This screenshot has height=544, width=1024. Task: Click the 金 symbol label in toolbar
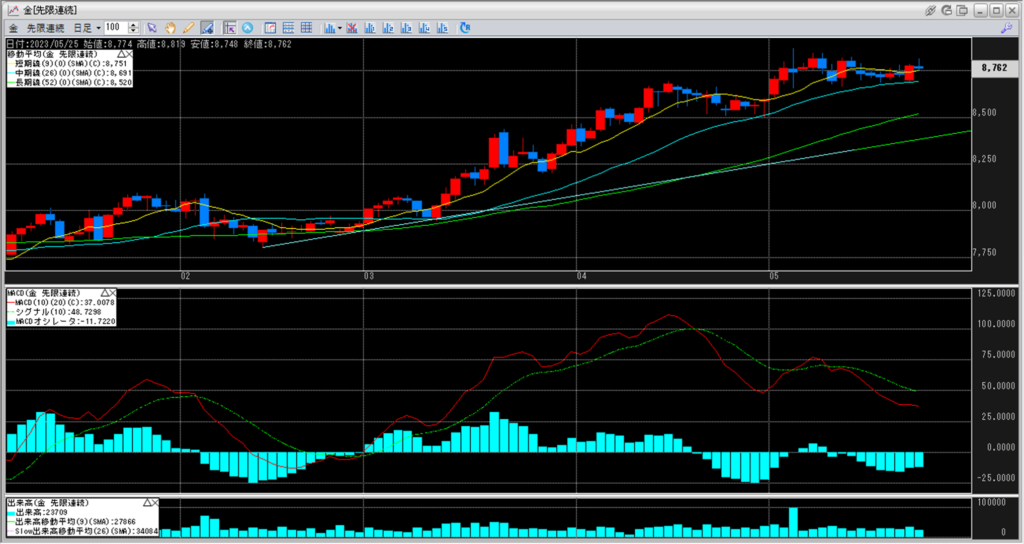coord(12,27)
